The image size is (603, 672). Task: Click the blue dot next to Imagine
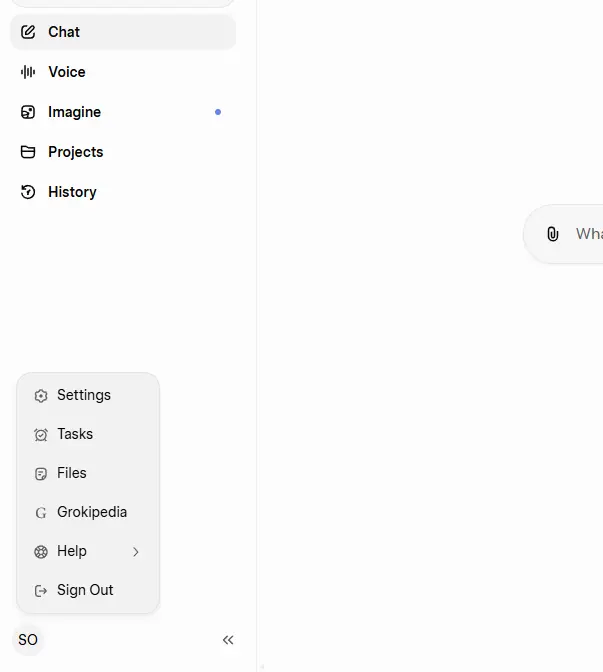tap(218, 112)
